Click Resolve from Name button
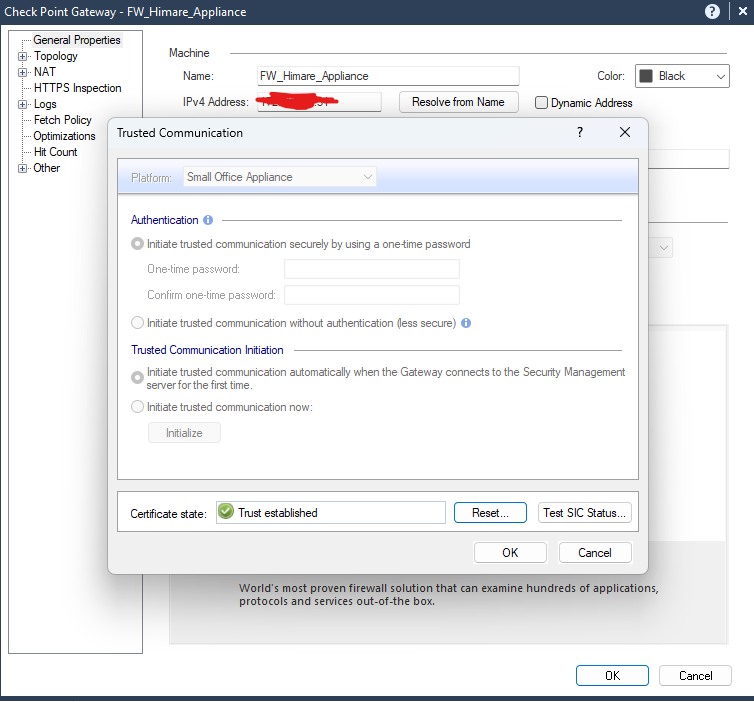The width and height of the screenshot is (754, 702). point(458,102)
